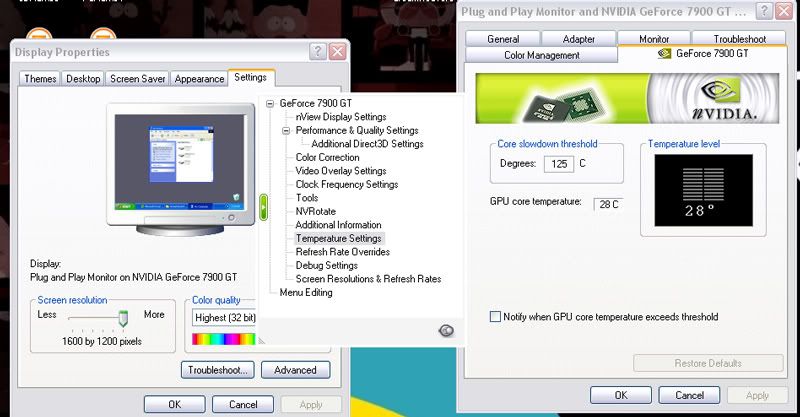
Task: Click Cancel in Display Properties
Action: tap(243, 404)
